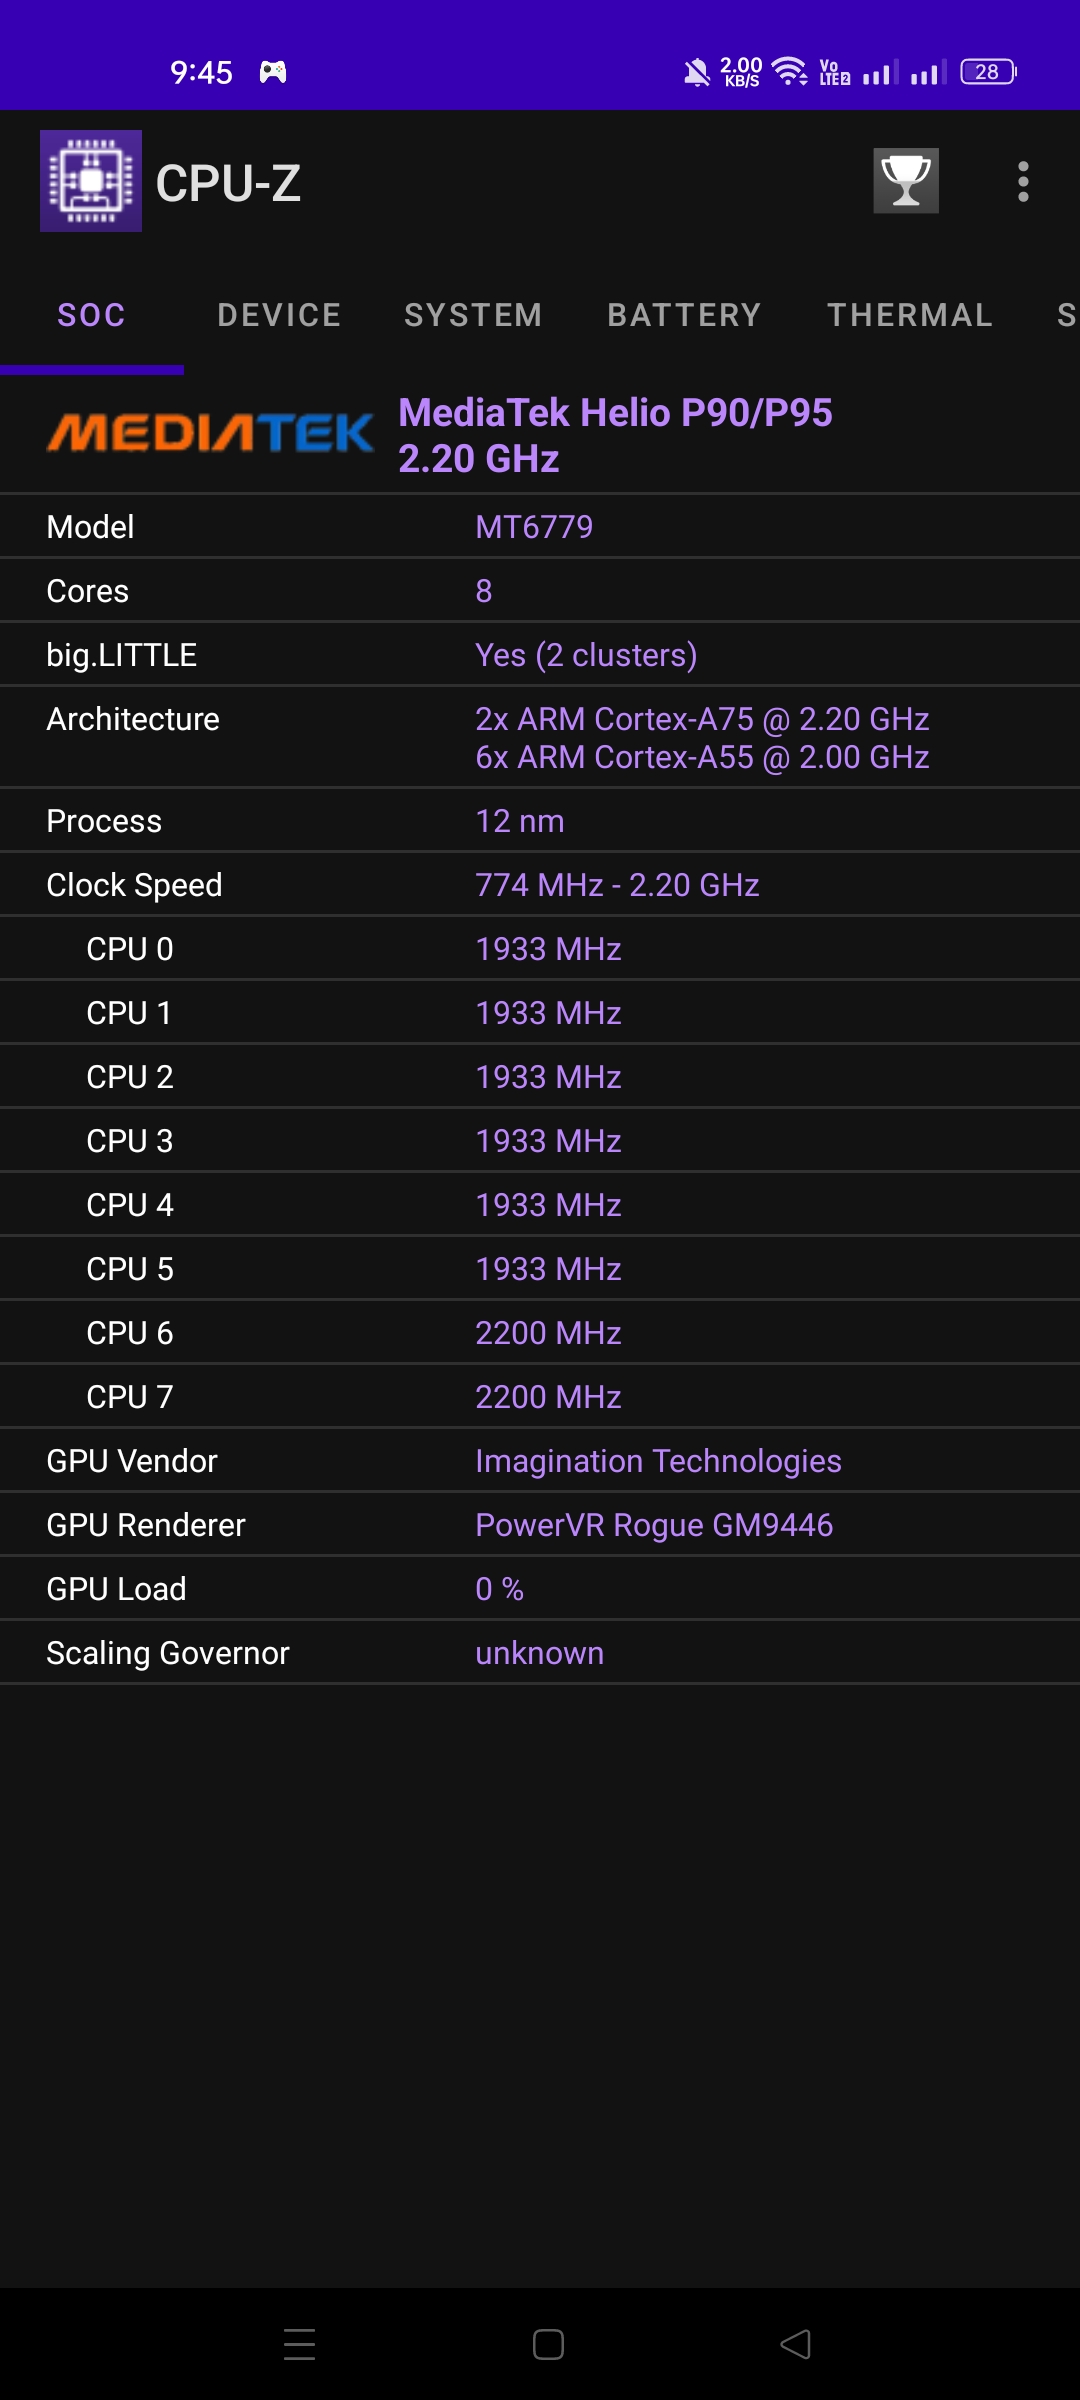Select the SOC tab

[91, 315]
